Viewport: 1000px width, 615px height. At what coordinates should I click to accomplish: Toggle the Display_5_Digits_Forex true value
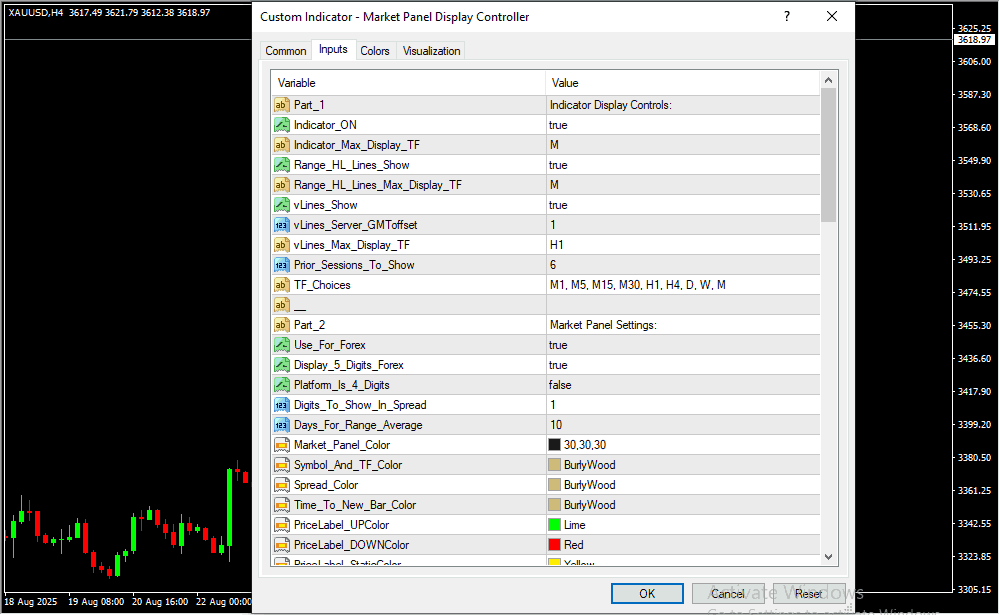(x=682, y=365)
